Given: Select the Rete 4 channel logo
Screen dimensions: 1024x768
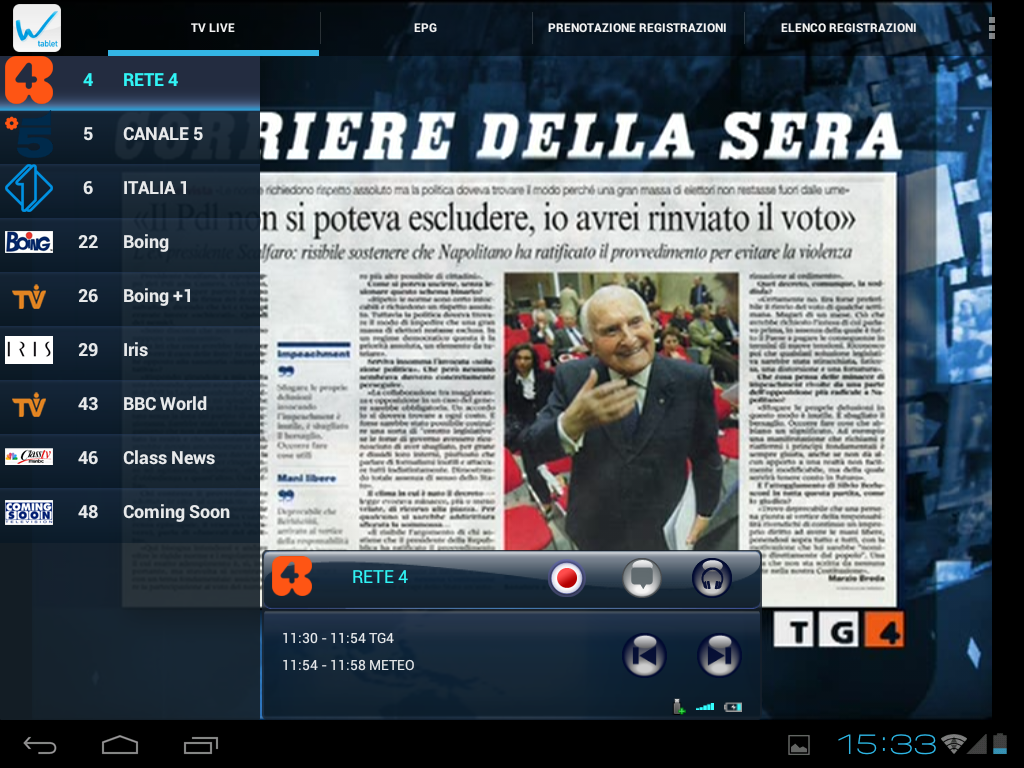Looking at the screenshot, I should (x=29, y=80).
